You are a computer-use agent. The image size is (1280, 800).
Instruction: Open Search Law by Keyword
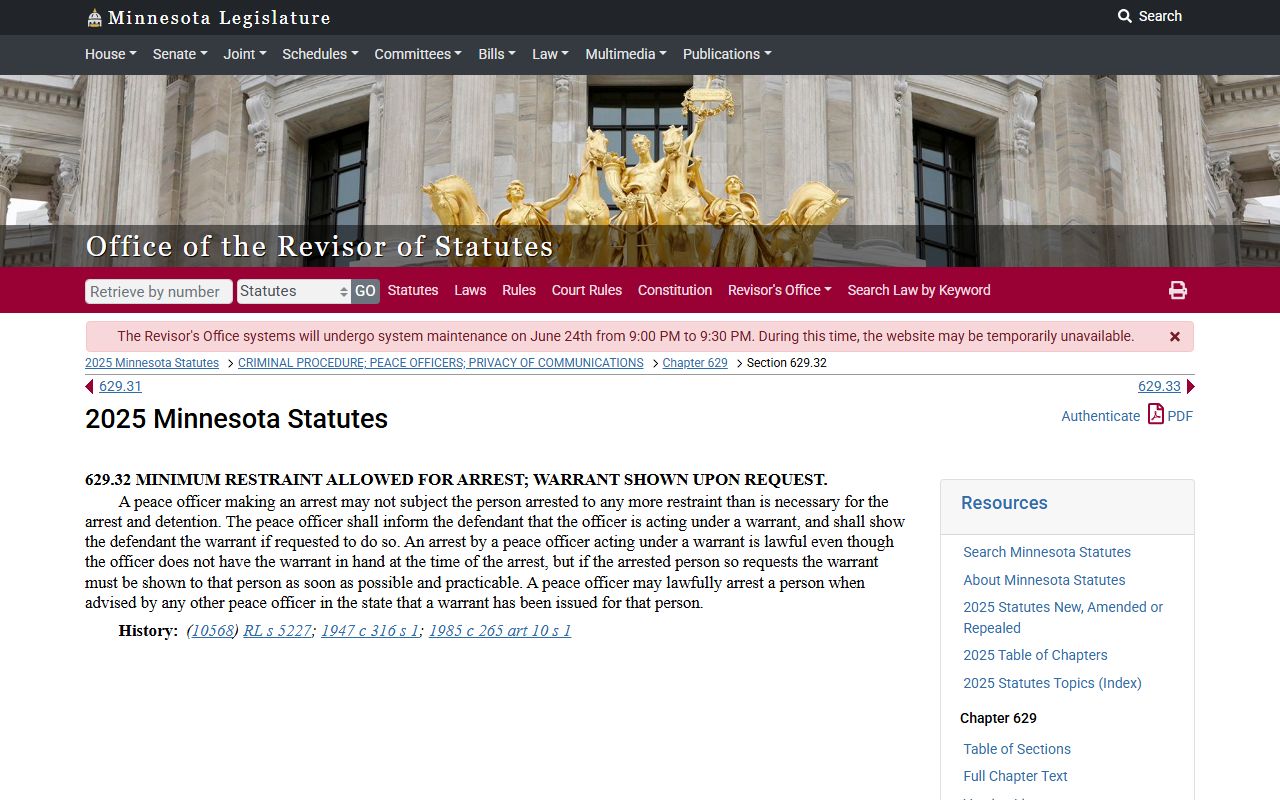(x=919, y=290)
